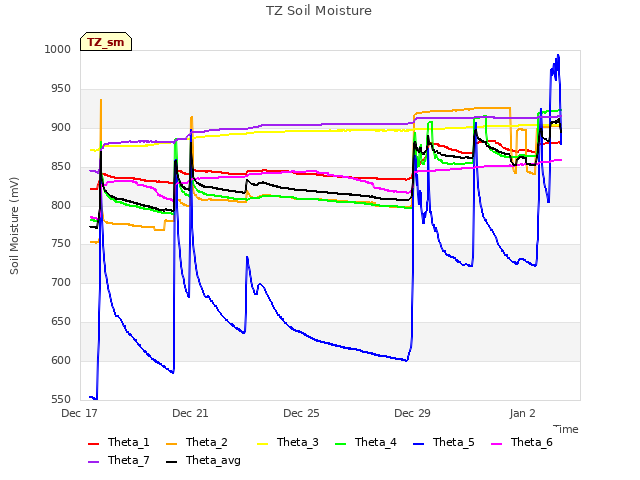640x480 pixels.
Task: Toggle Theta_3 series in legend
Action: [x=288, y=442]
